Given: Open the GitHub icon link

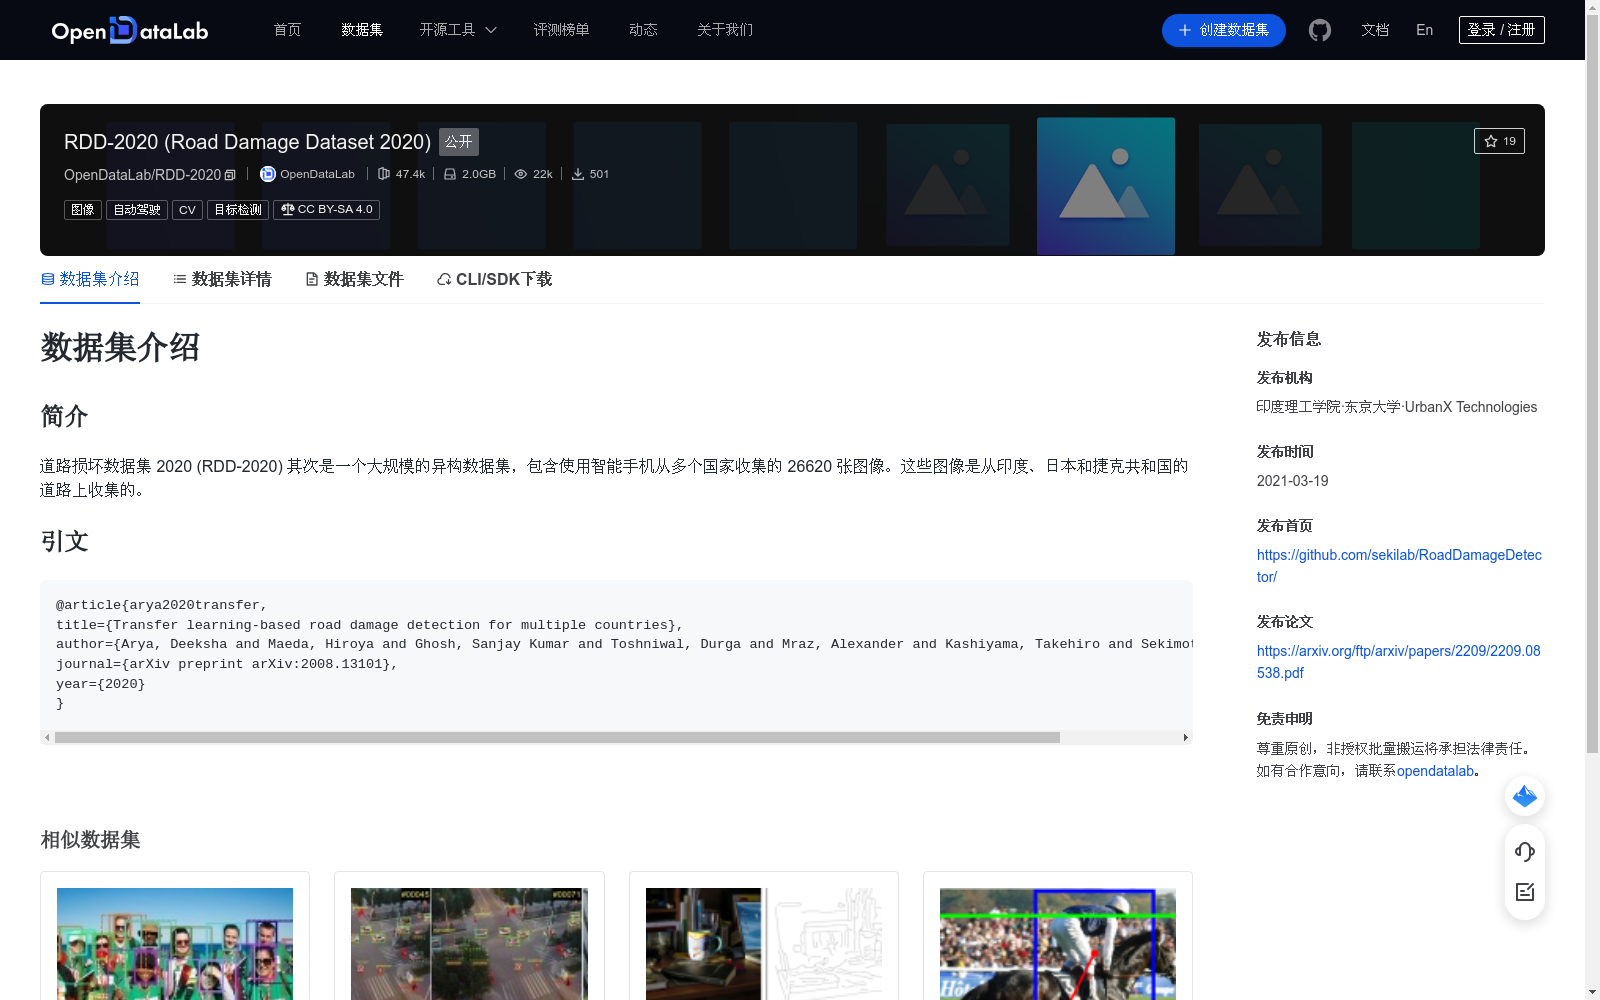Looking at the screenshot, I should tap(1320, 30).
